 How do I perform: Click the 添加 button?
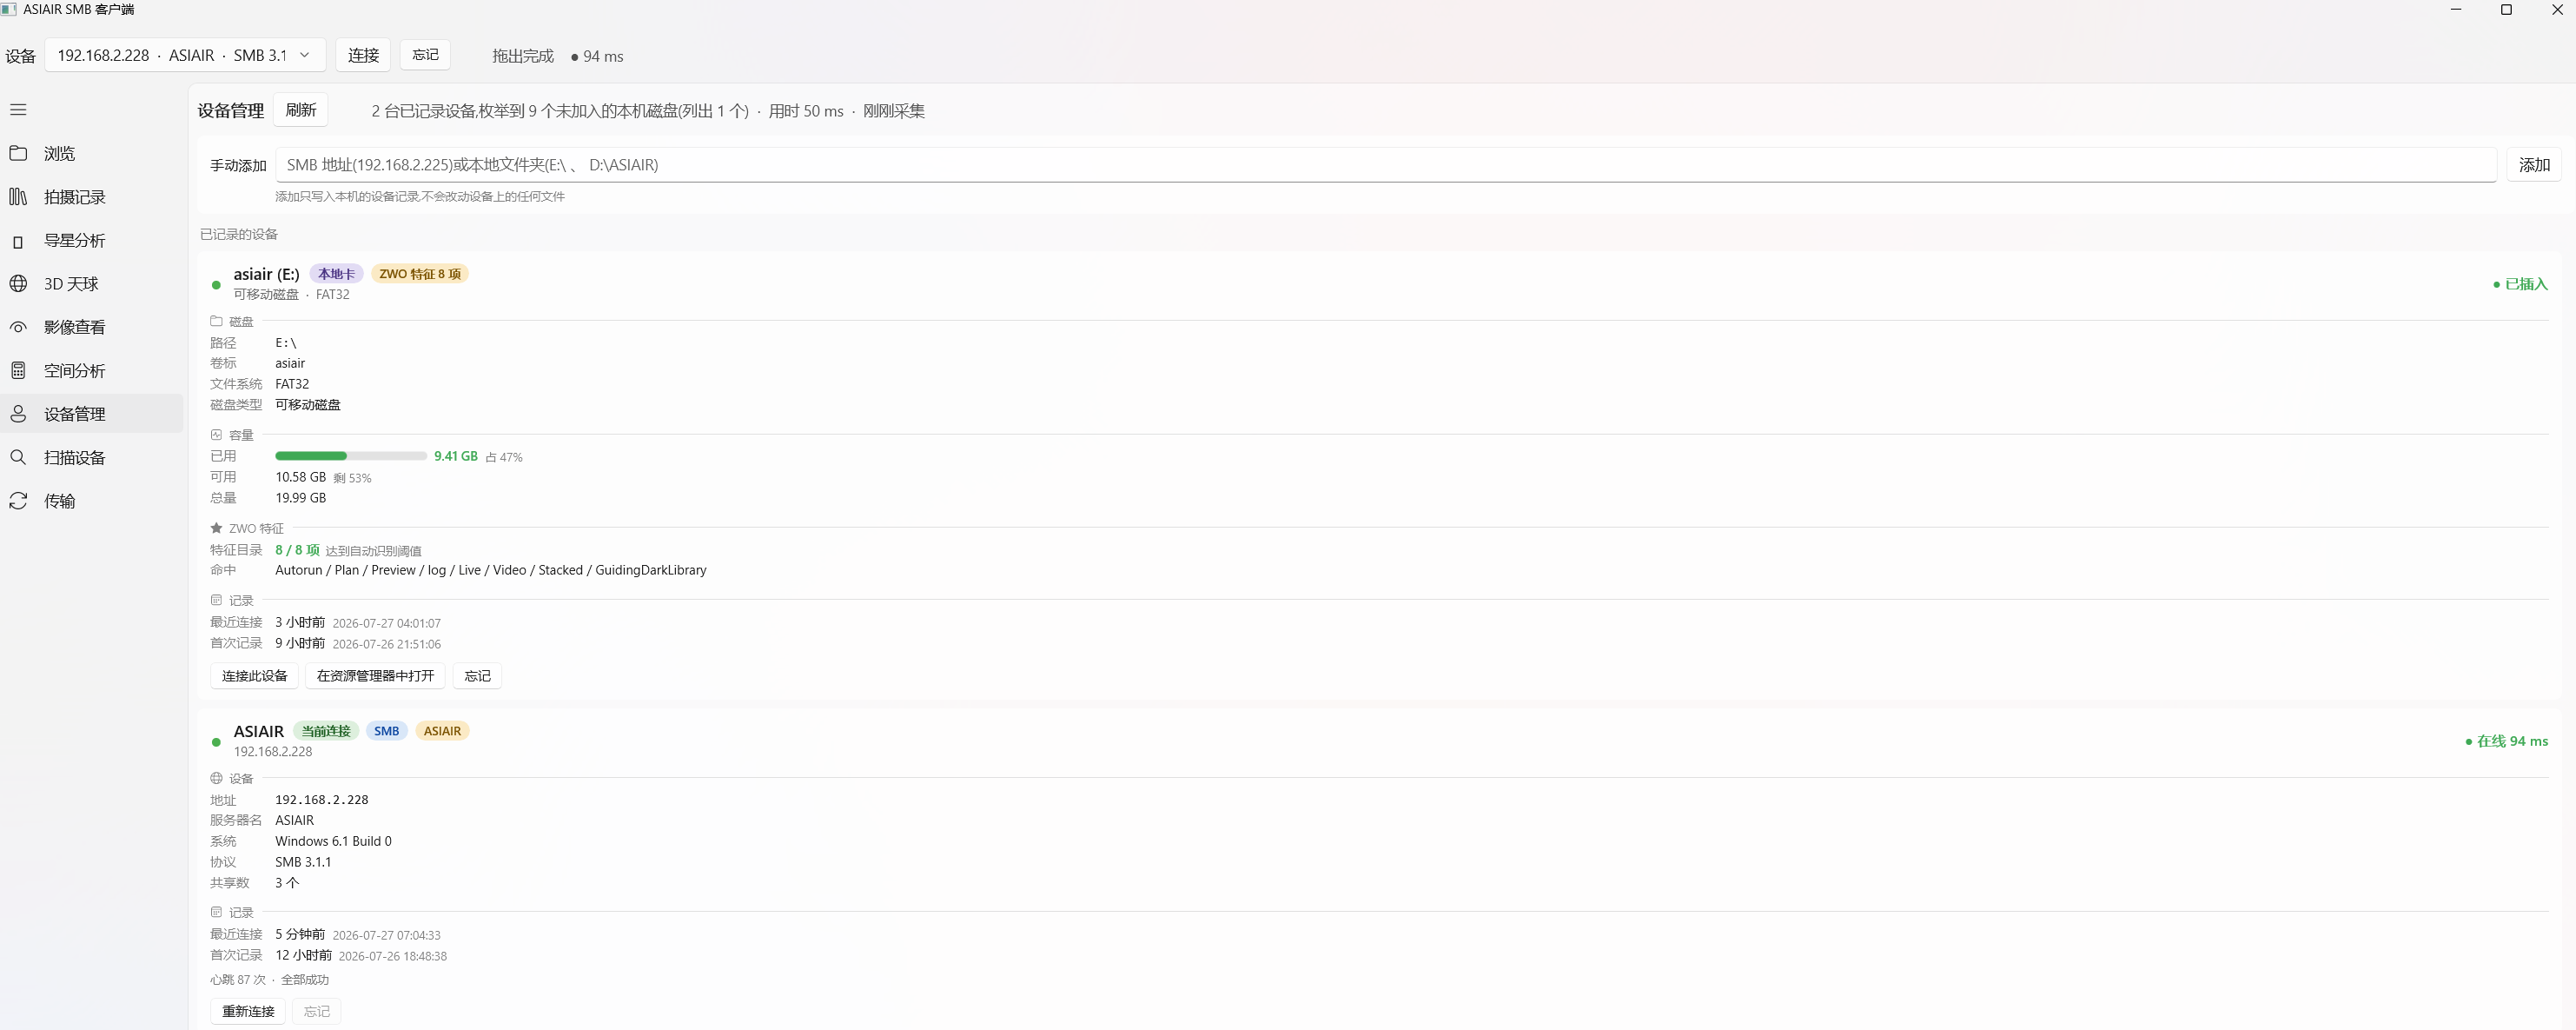[x=2534, y=165]
